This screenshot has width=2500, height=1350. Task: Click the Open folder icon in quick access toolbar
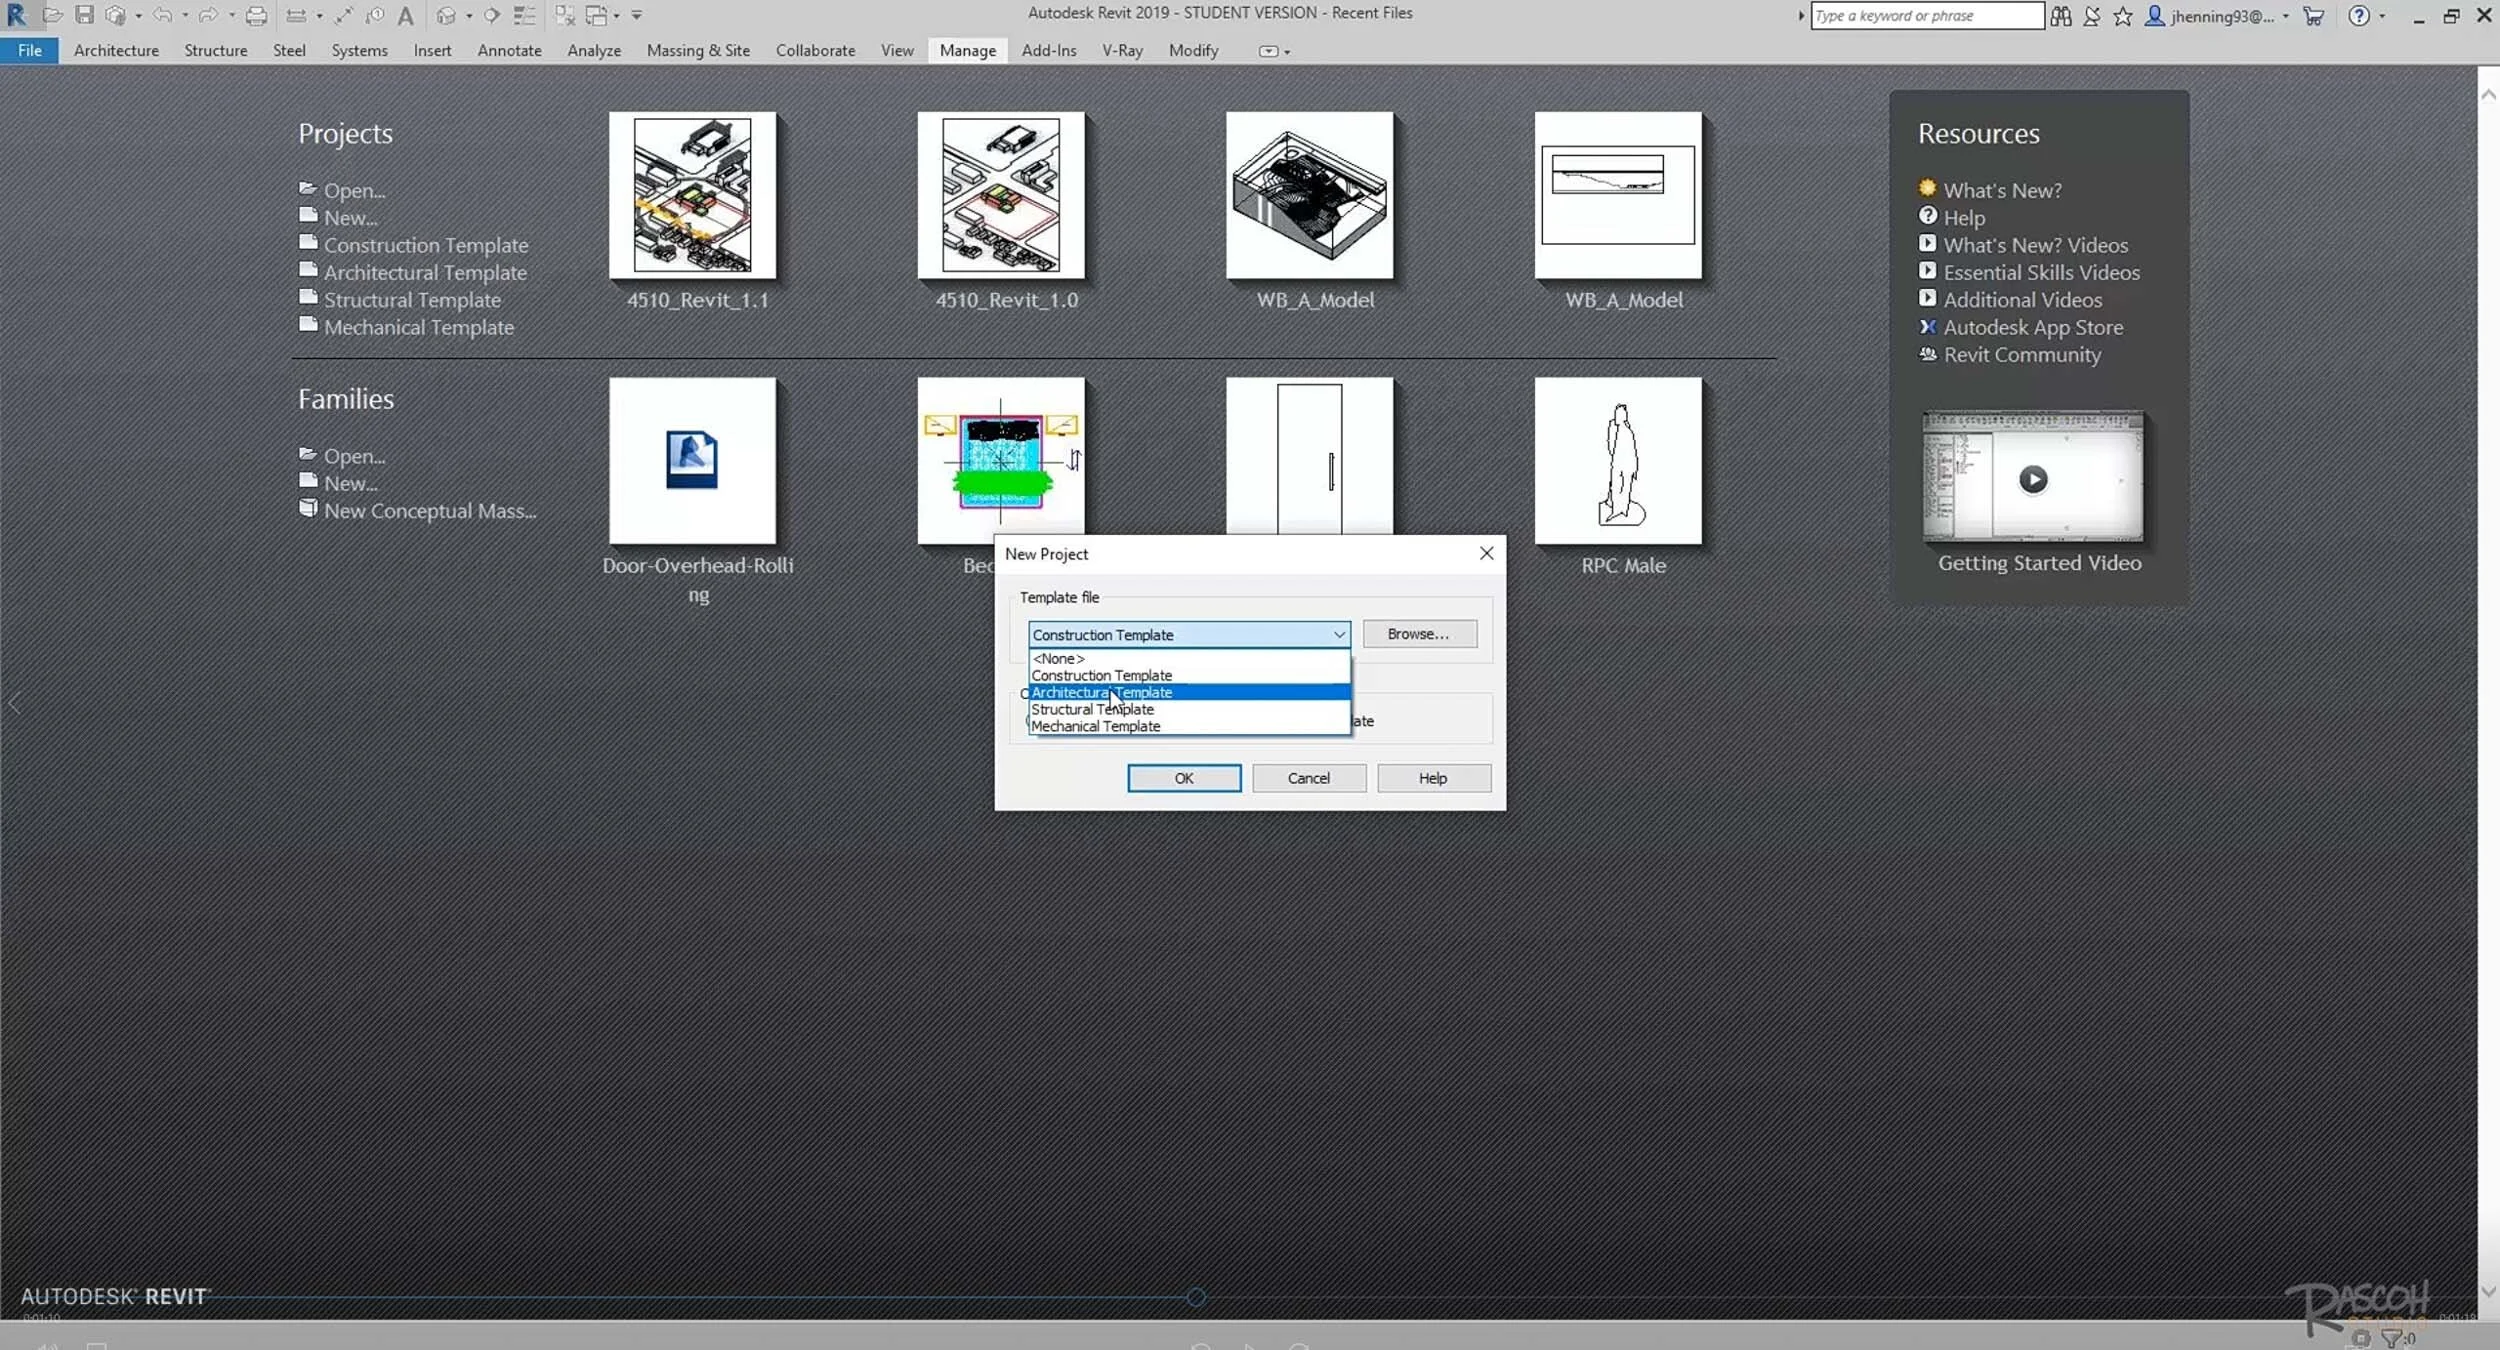(x=53, y=15)
